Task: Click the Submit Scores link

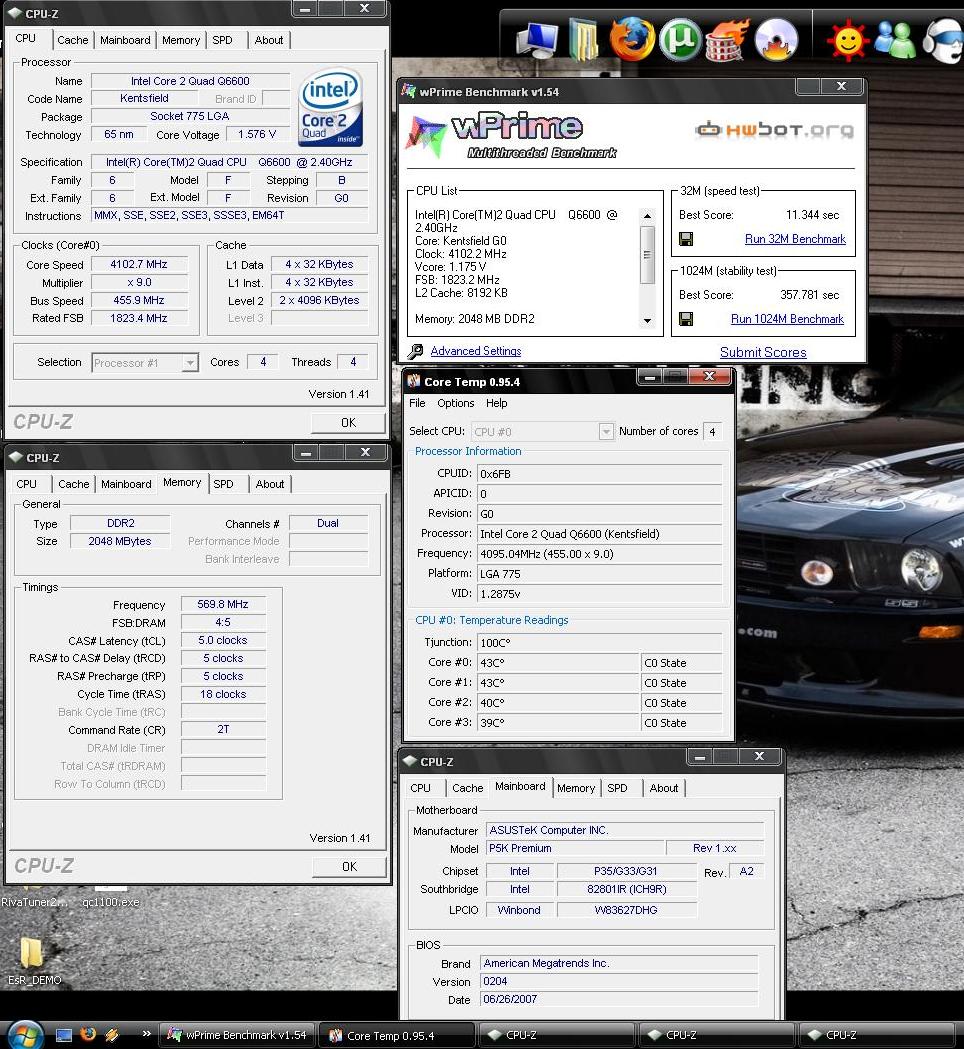Action: (x=763, y=353)
